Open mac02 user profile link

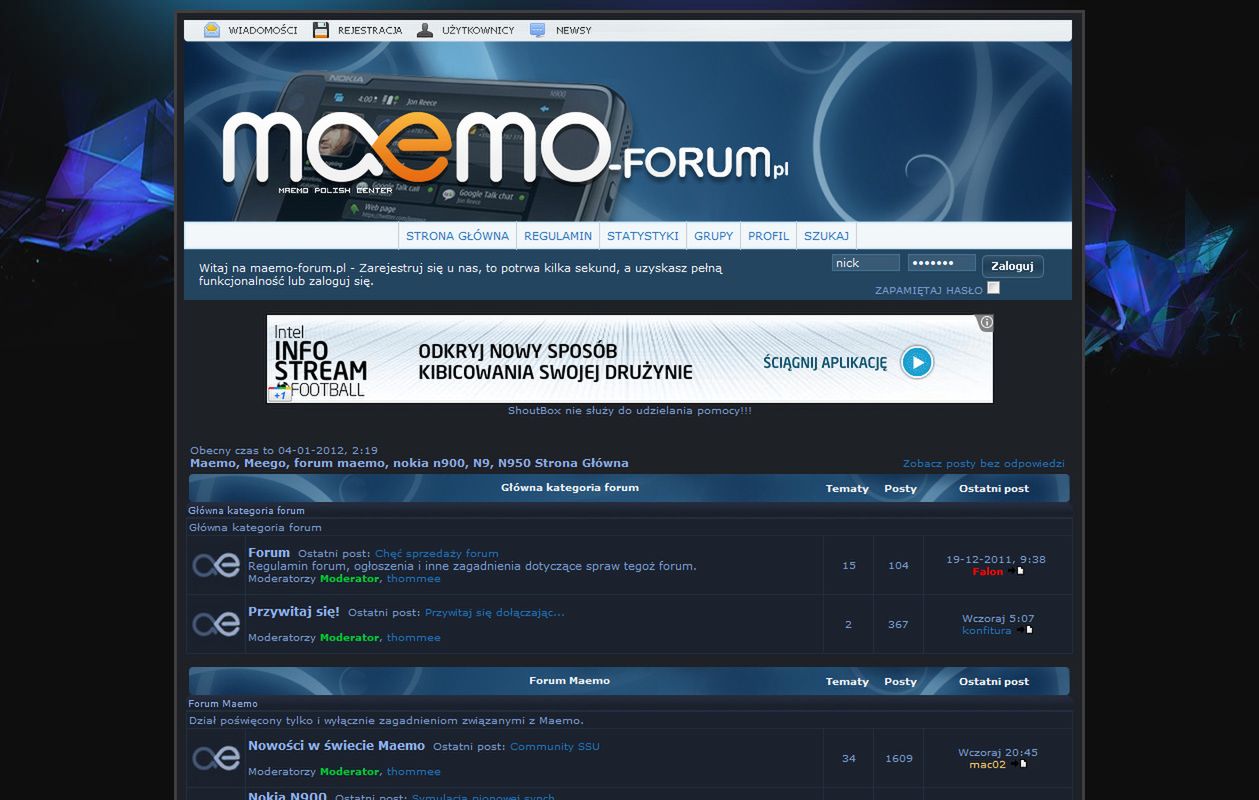pos(987,764)
